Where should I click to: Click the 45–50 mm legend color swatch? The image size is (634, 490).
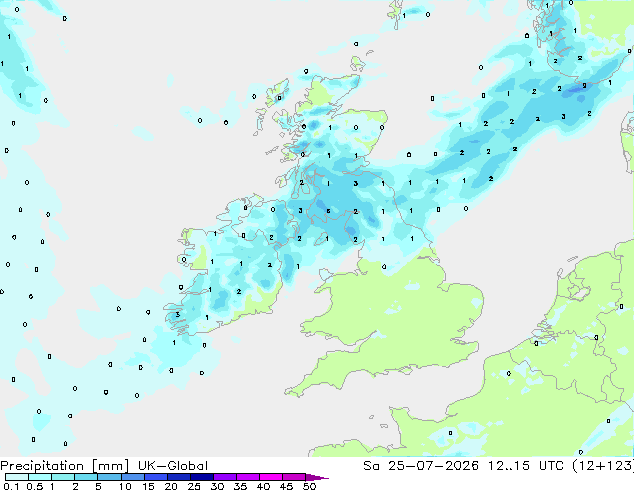point(294,477)
